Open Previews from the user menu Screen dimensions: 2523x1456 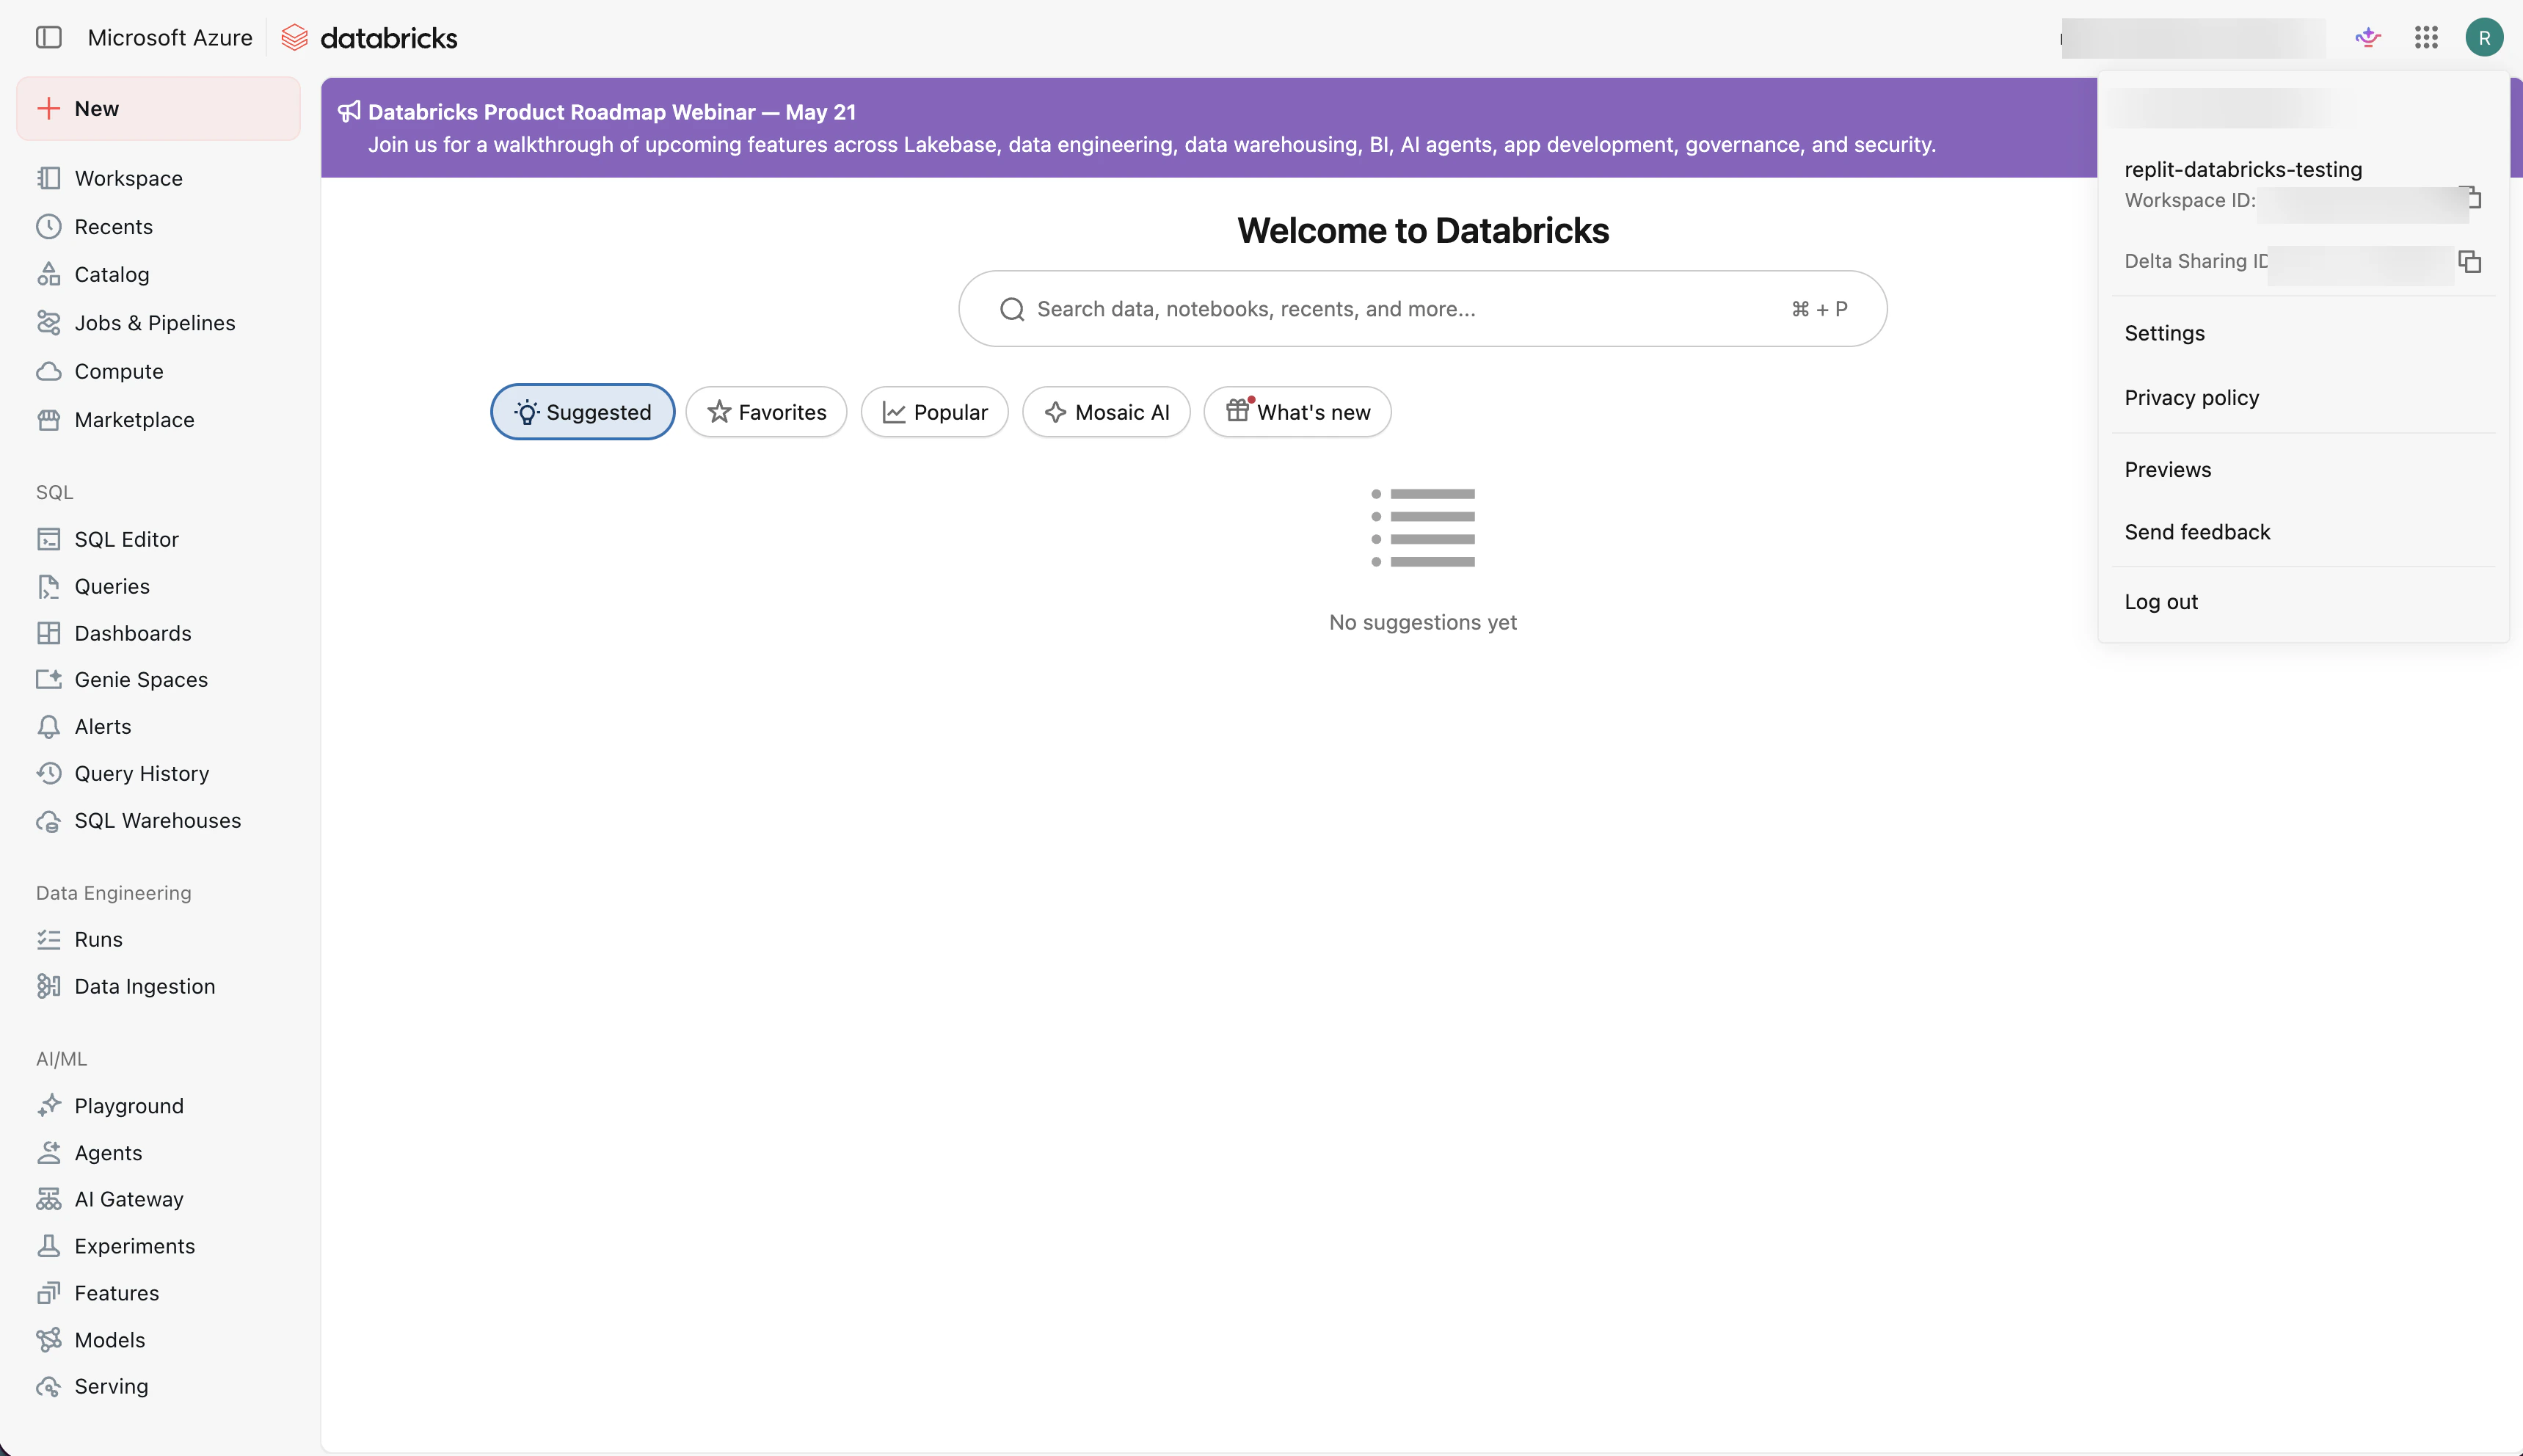click(x=2303, y=470)
